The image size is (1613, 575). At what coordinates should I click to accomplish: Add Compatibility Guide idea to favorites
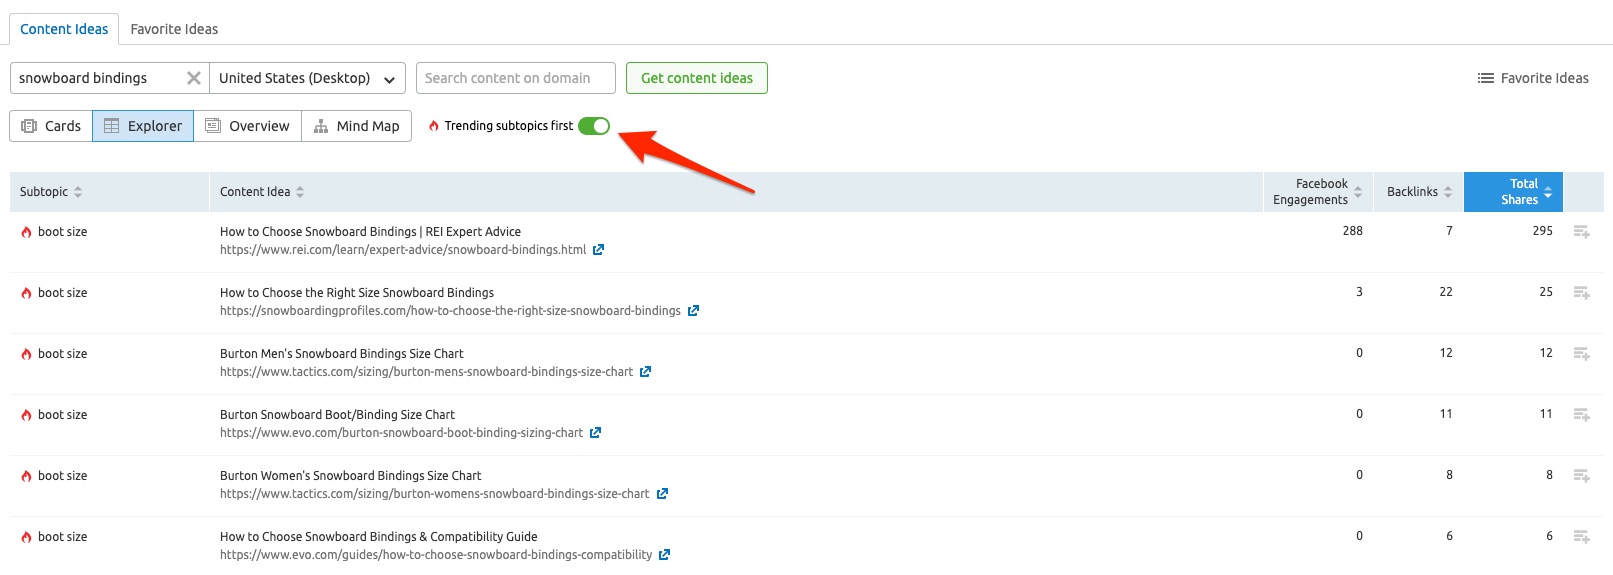1581,537
